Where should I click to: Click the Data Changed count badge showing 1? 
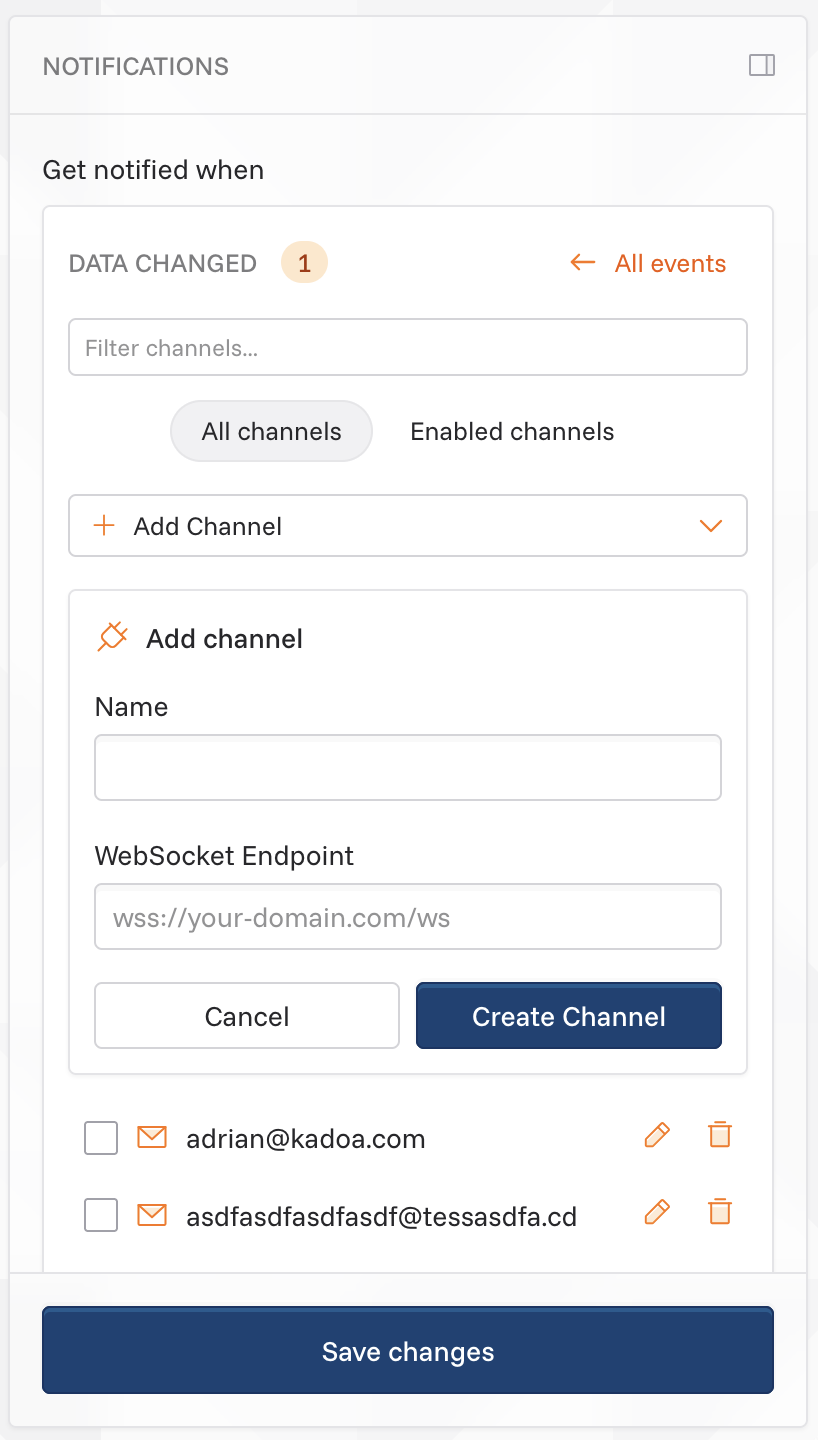click(305, 263)
